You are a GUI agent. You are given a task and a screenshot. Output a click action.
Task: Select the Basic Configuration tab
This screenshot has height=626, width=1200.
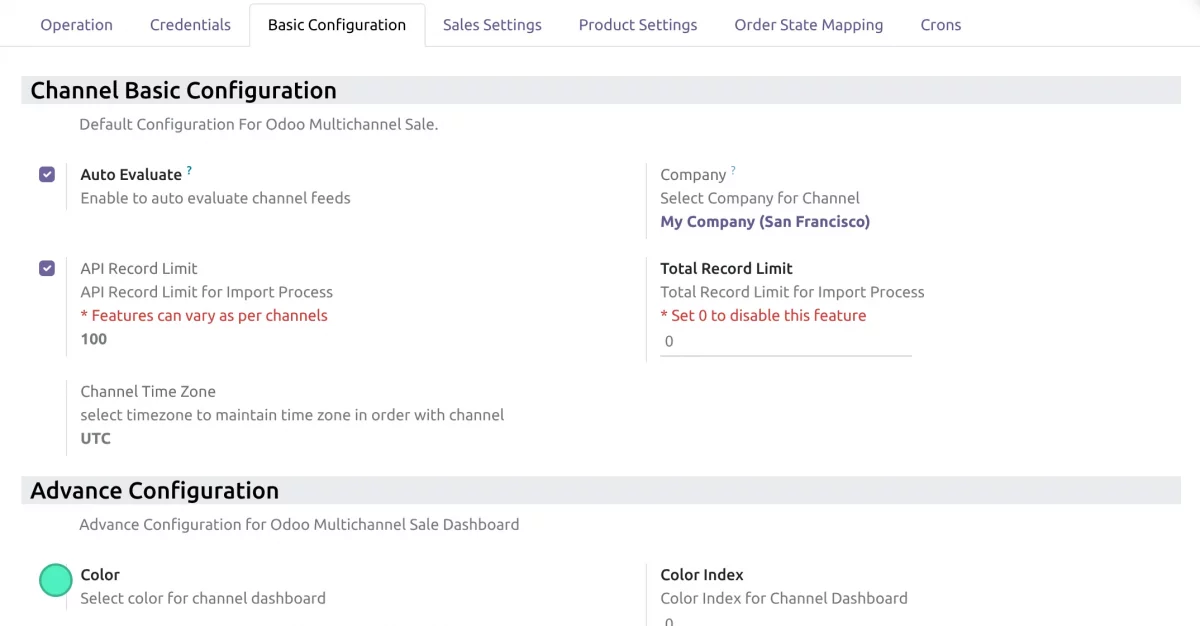point(337,25)
